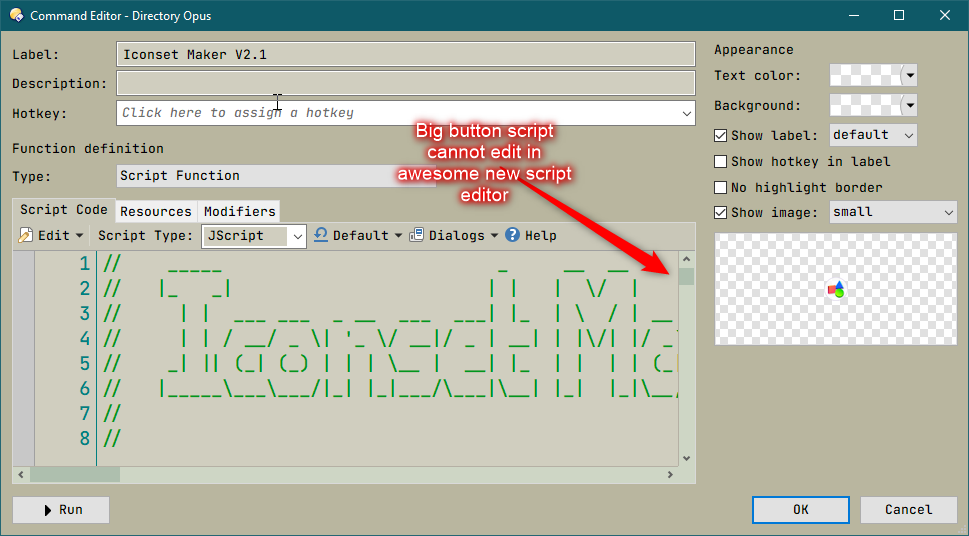Toggle the Show label checkbox
This screenshot has width=969, height=536.
coord(721,135)
